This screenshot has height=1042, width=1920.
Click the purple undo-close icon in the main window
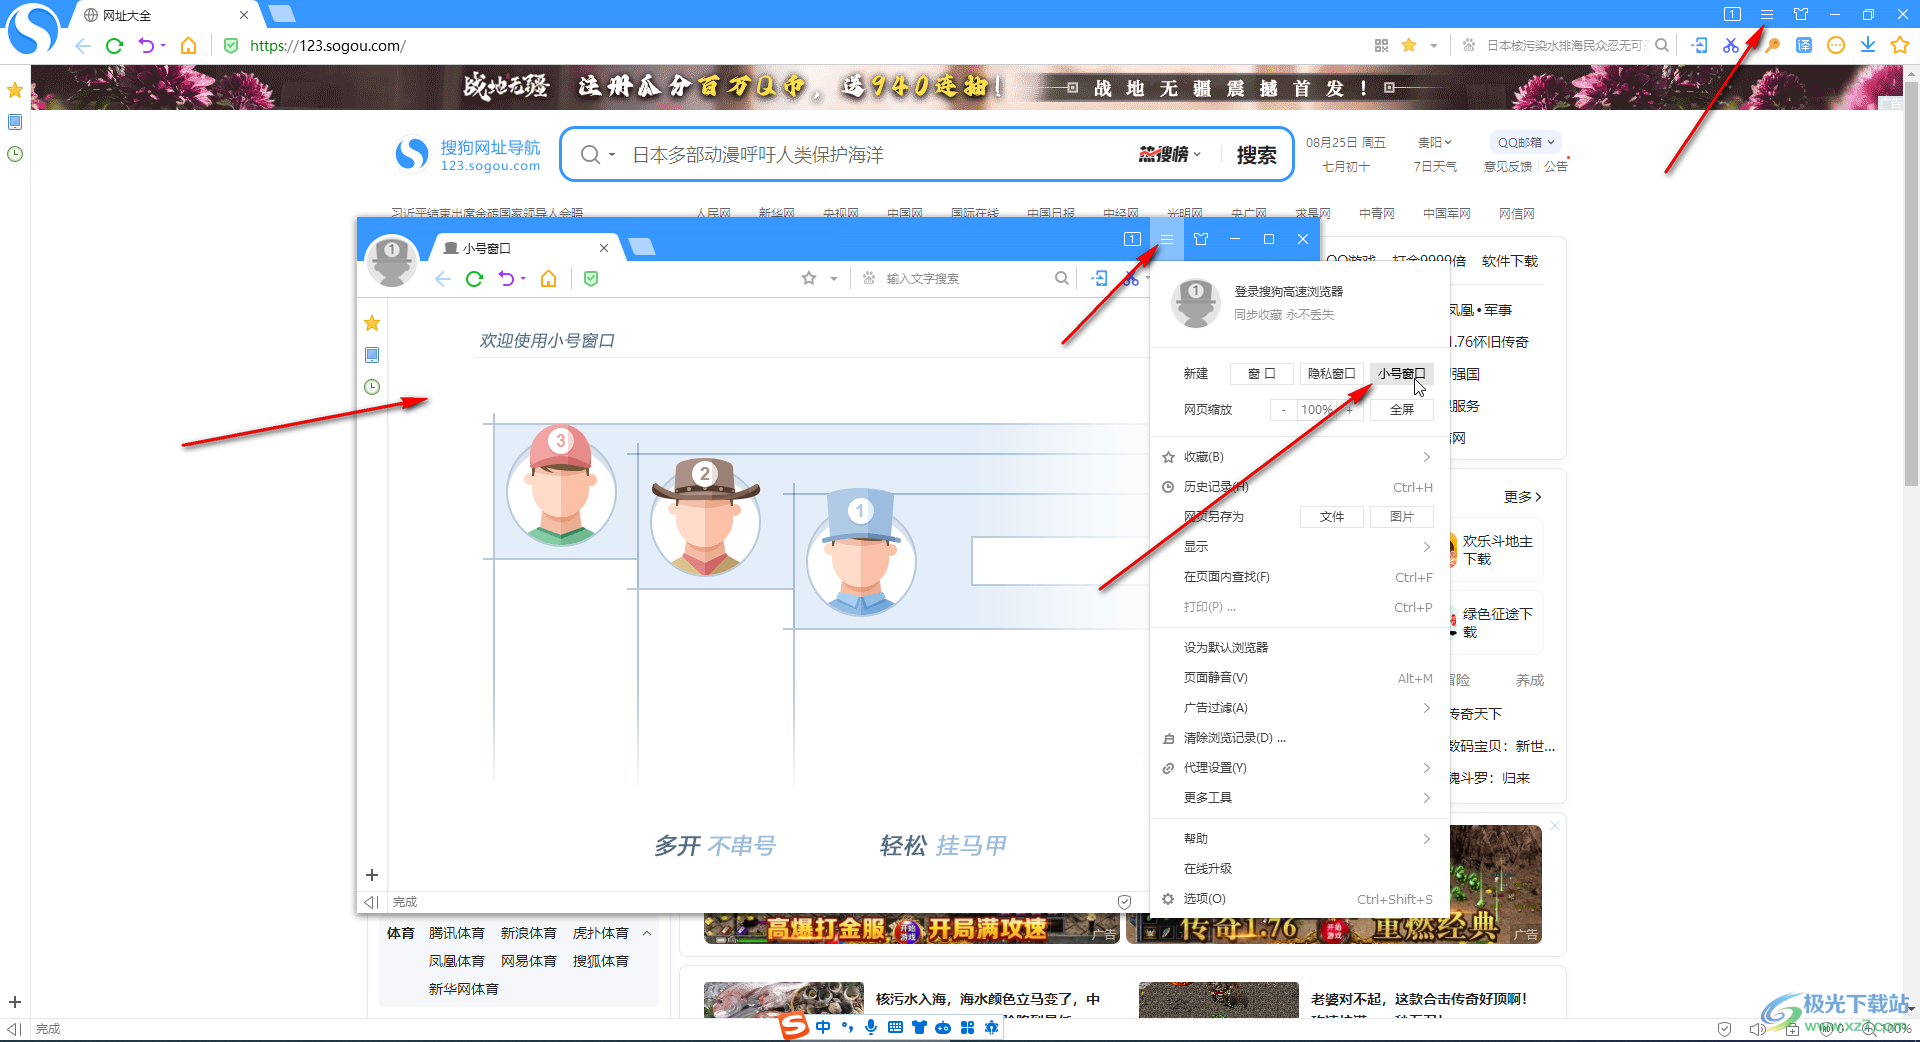point(146,45)
